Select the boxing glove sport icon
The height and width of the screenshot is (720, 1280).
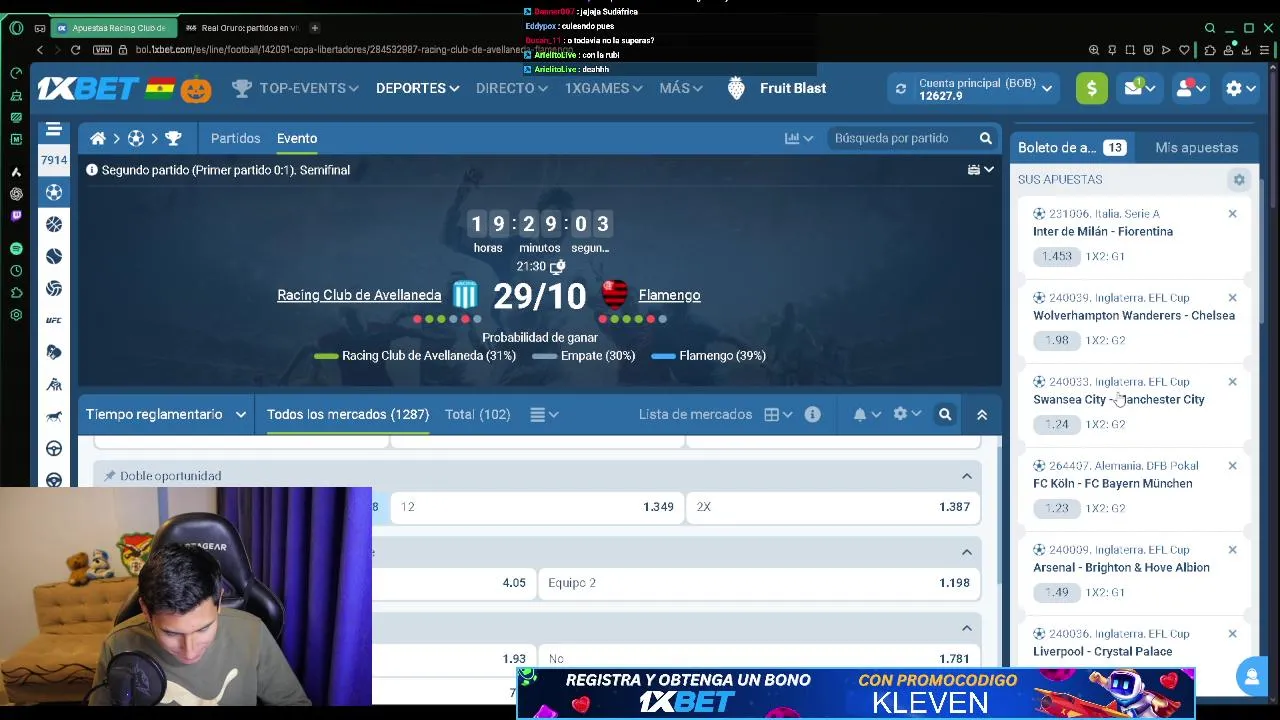pos(54,352)
